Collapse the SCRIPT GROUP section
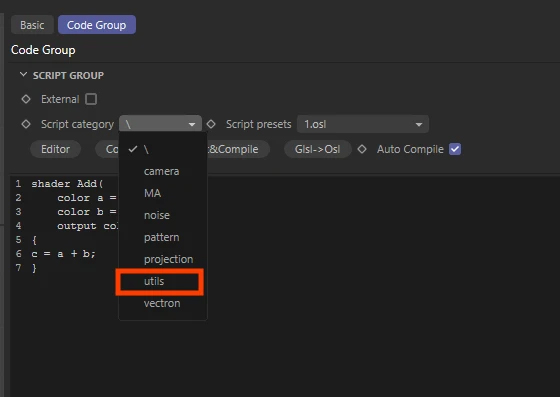The height and width of the screenshot is (397, 560). click(23, 75)
